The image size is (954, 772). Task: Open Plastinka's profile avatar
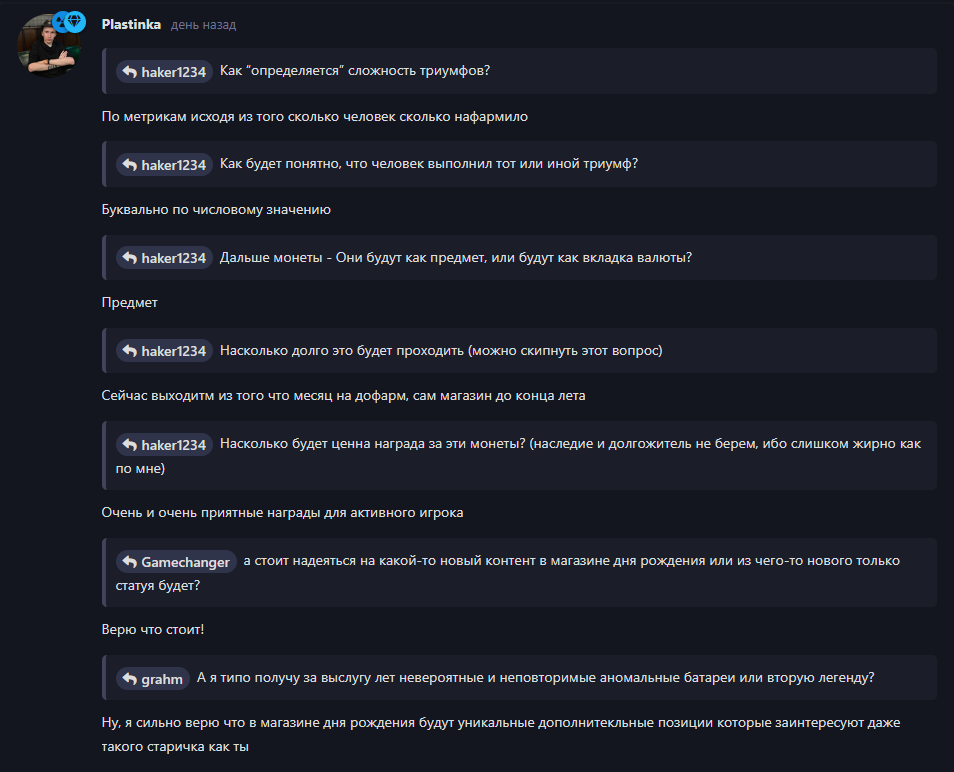49,46
